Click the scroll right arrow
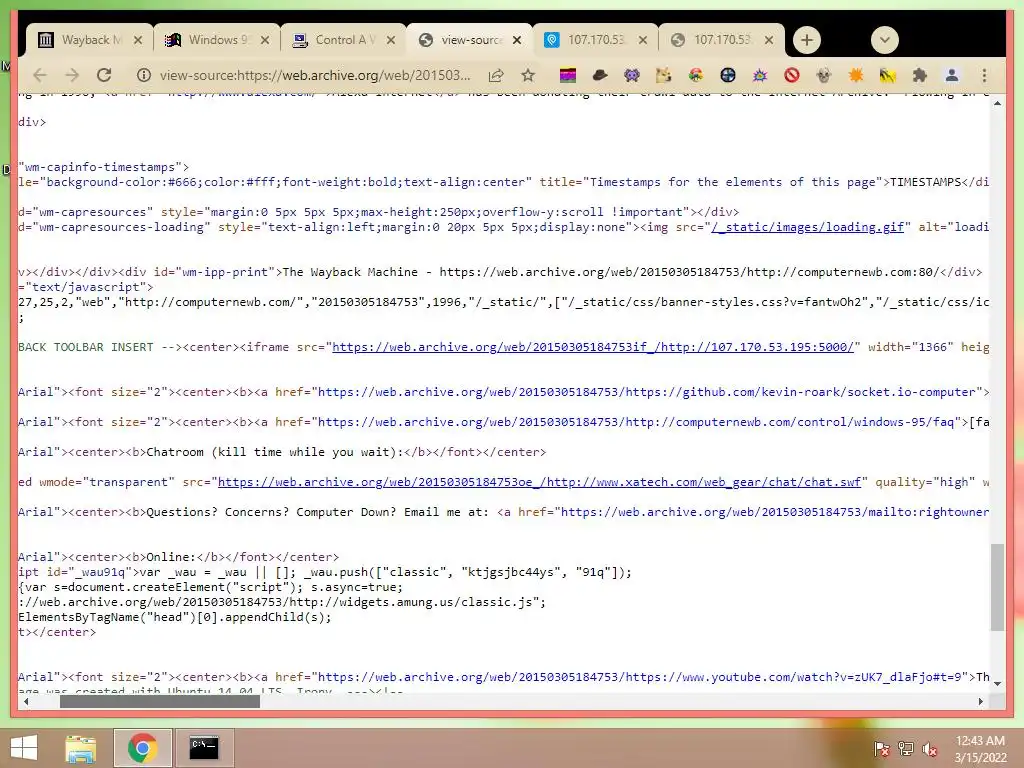Image resolution: width=1024 pixels, height=768 pixels. tap(980, 701)
